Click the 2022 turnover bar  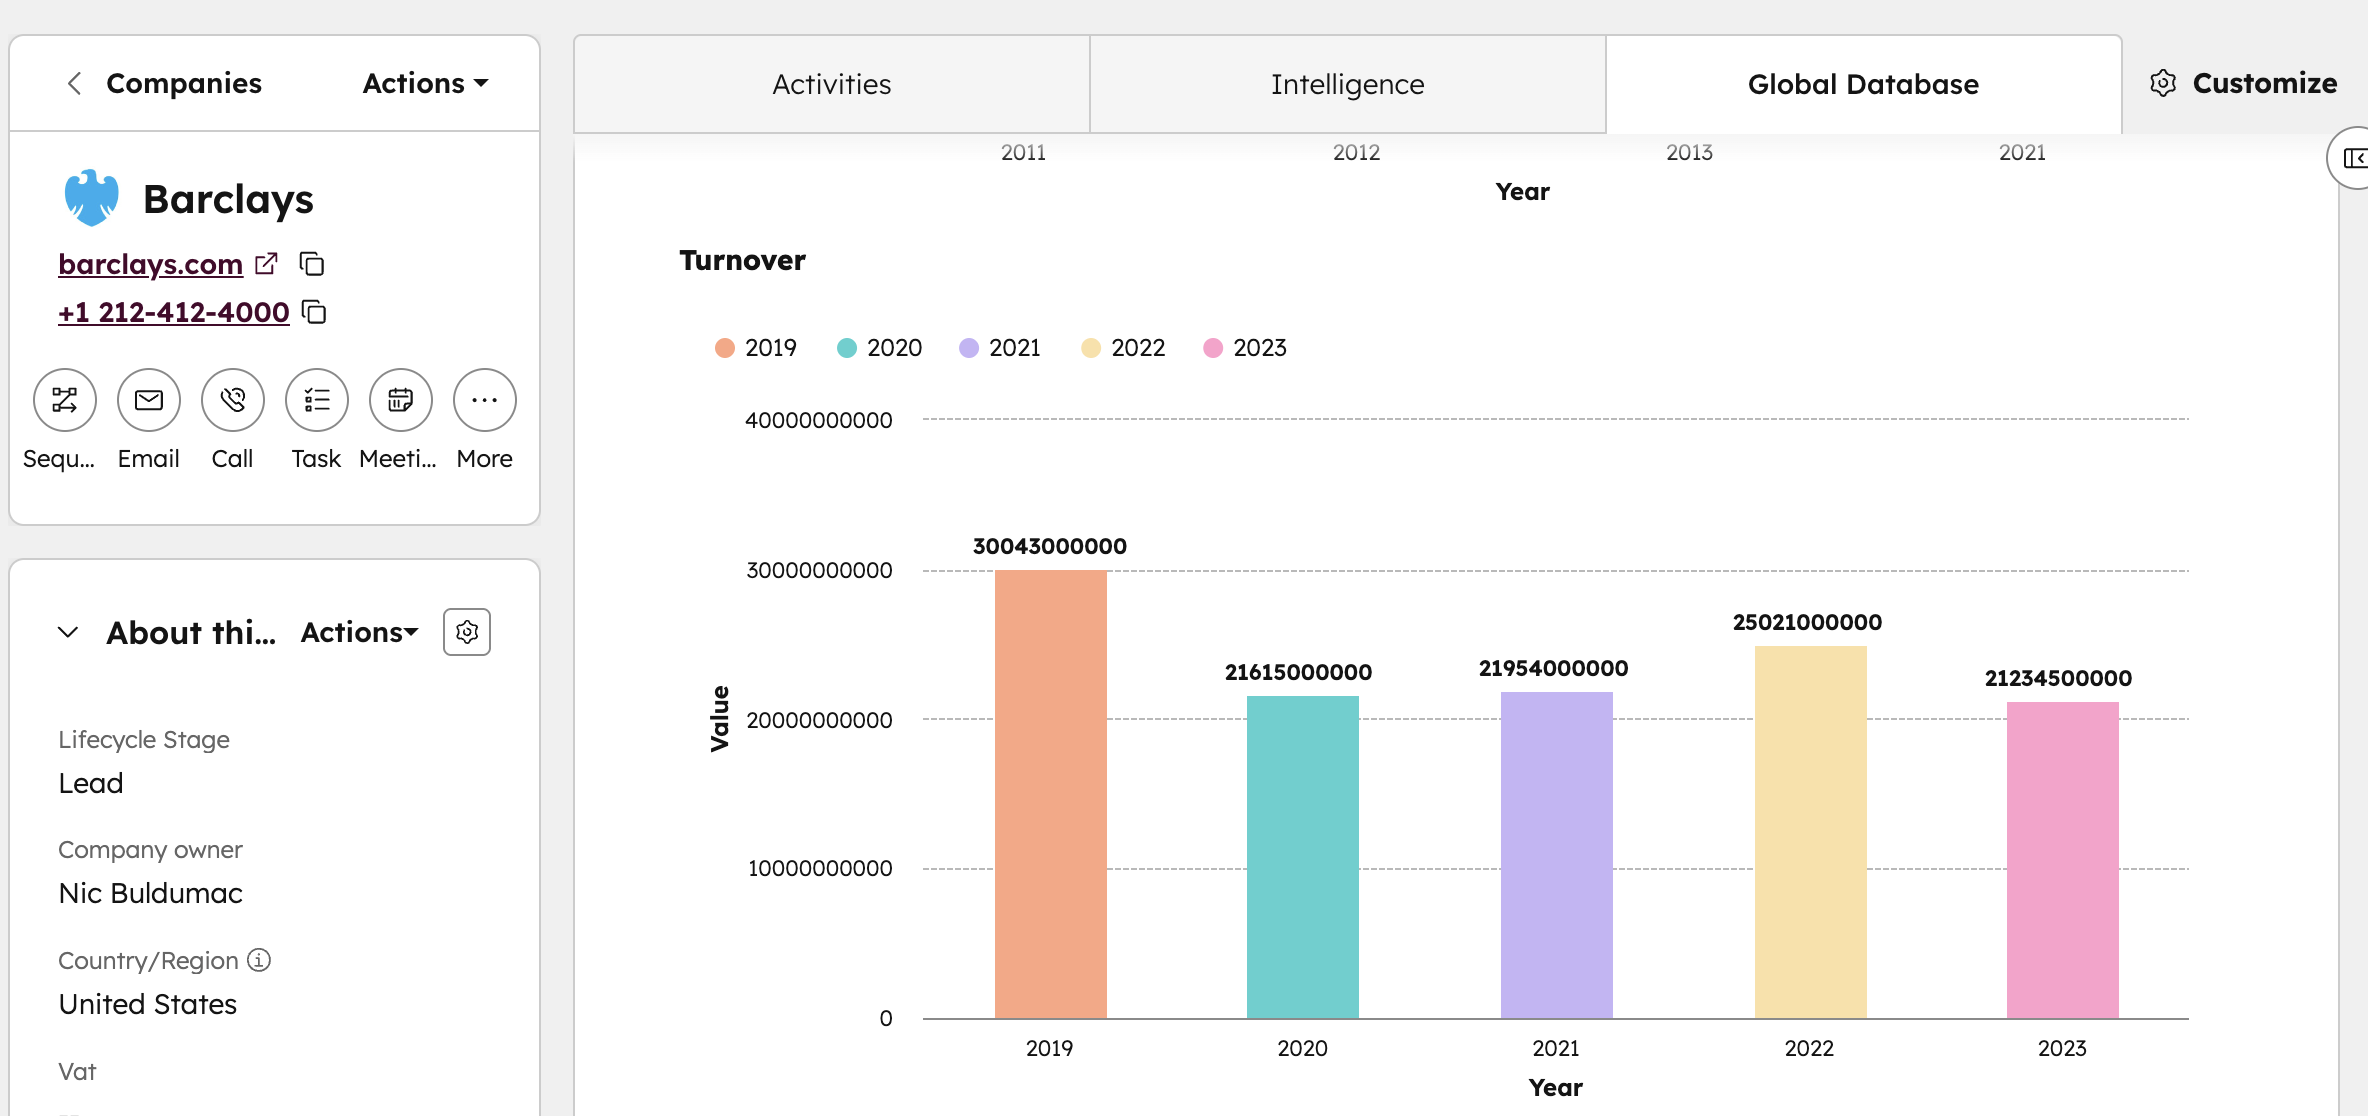[x=1811, y=832]
